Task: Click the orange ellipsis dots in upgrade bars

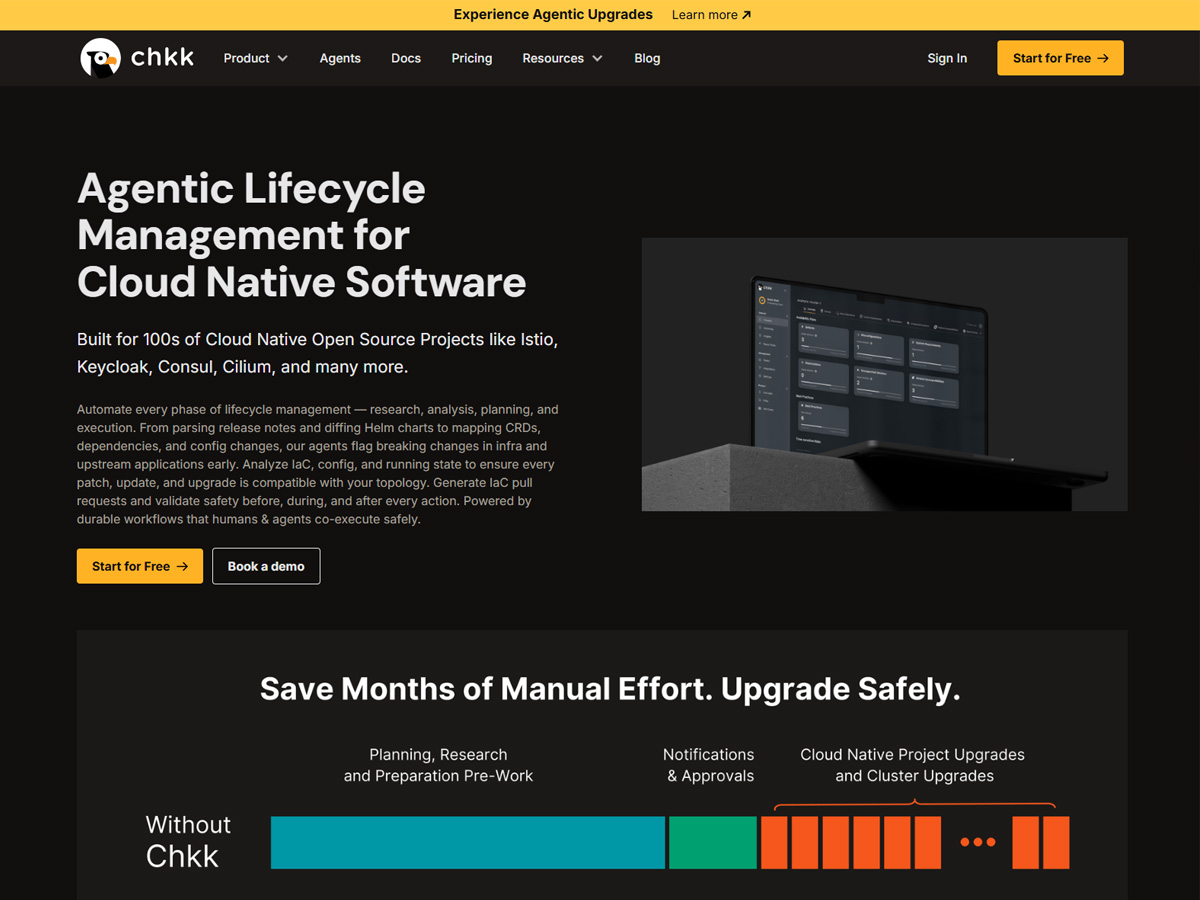Action: tap(977, 842)
